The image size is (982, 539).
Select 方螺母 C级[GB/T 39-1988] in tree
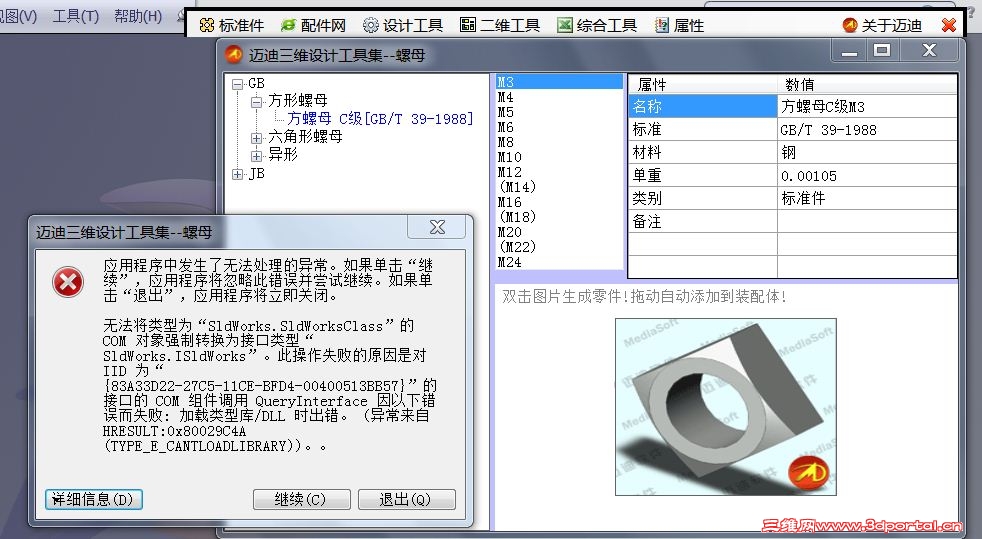coord(380,118)
